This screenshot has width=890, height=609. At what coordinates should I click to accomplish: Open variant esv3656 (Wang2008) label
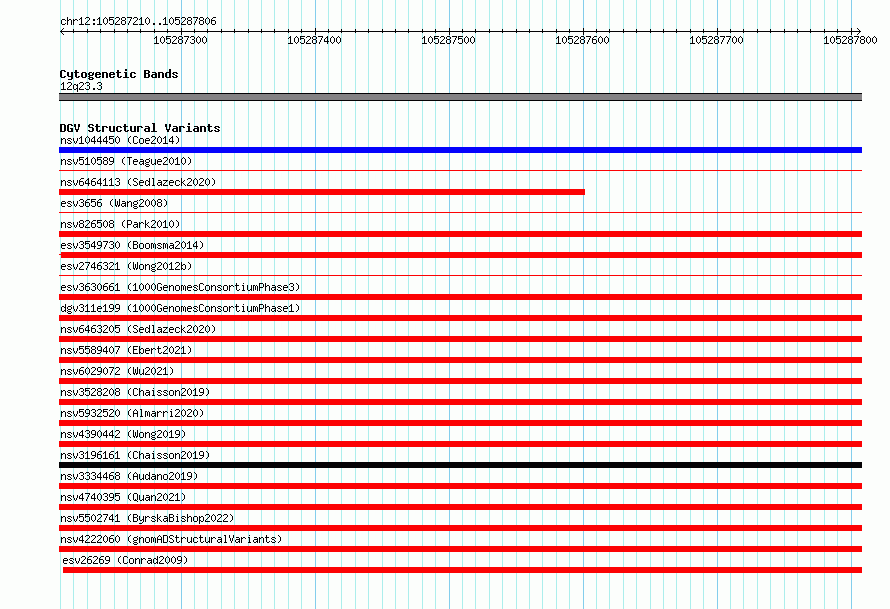(x=114, y=203)
